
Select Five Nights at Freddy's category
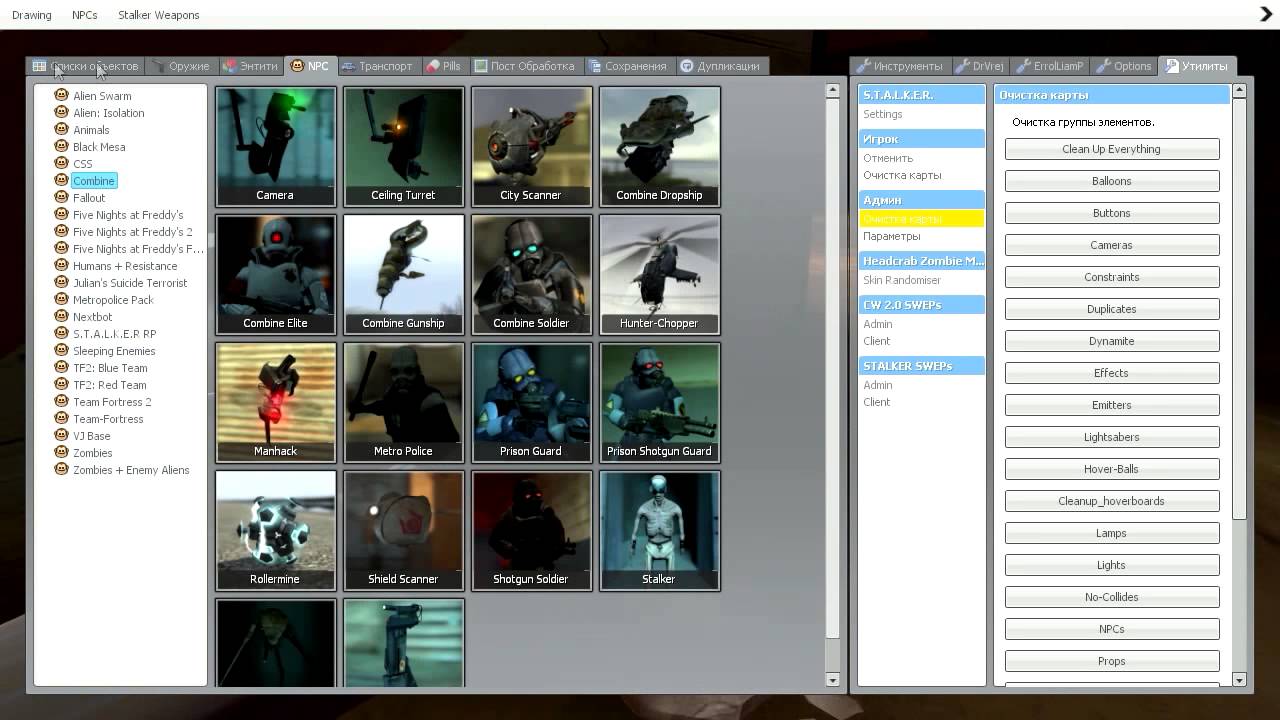coord(128,215)
